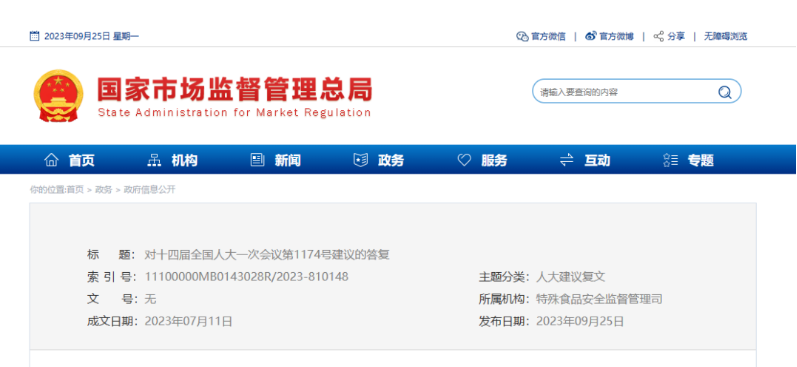This screenshot has width=797, height=367.
Task: Open the 政务 navigation menu
Action: (x=391, y=161)
